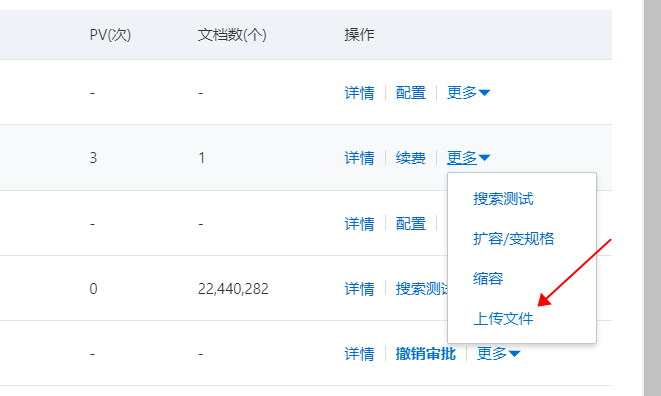661x396 pixels.
Task: Select 搜索测试 from the dropdown menu
Action: (x=503, y=199)
